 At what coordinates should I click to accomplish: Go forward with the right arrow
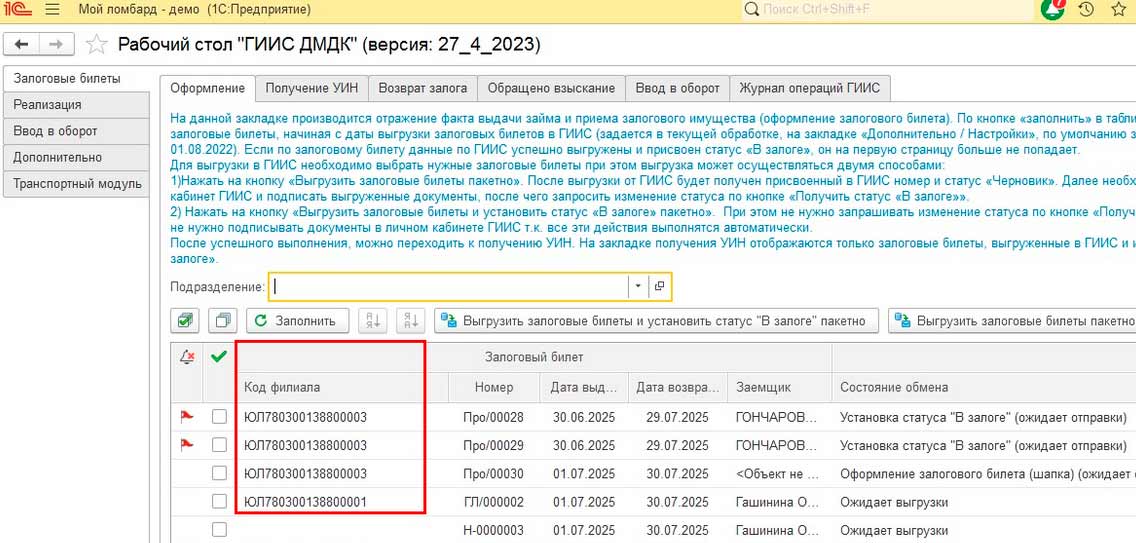(x=56, y=44)
